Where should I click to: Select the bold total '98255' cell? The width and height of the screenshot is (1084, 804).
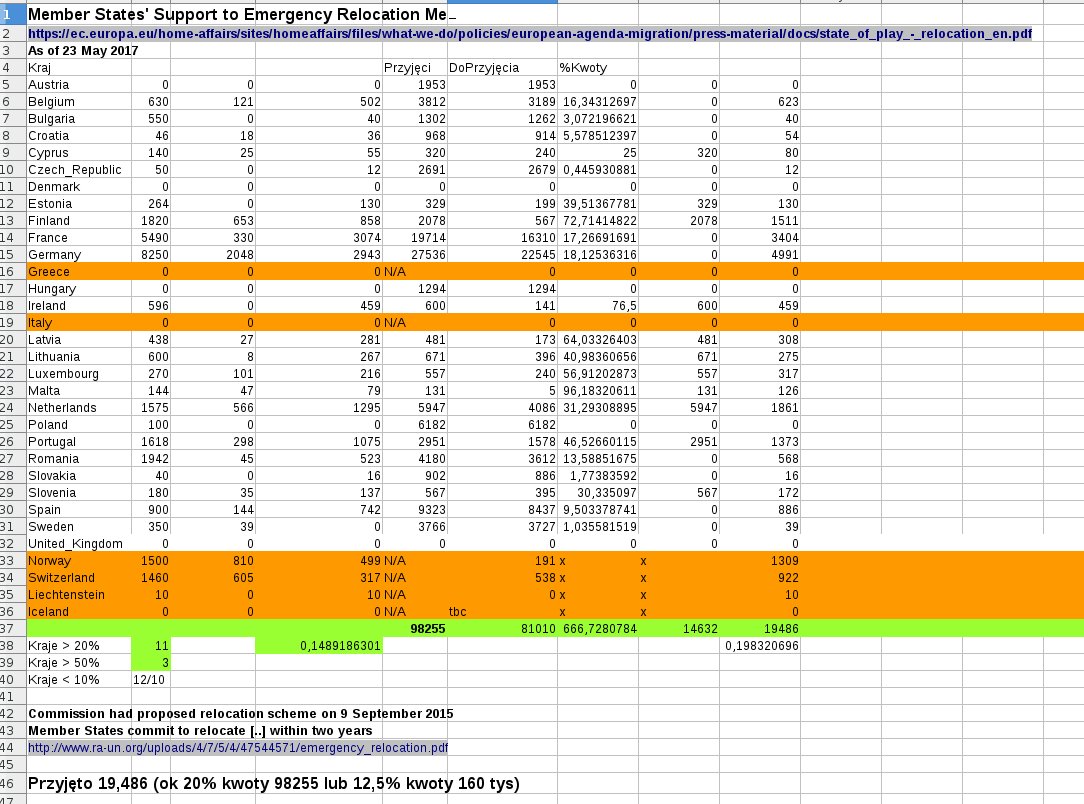click(415, 628)
